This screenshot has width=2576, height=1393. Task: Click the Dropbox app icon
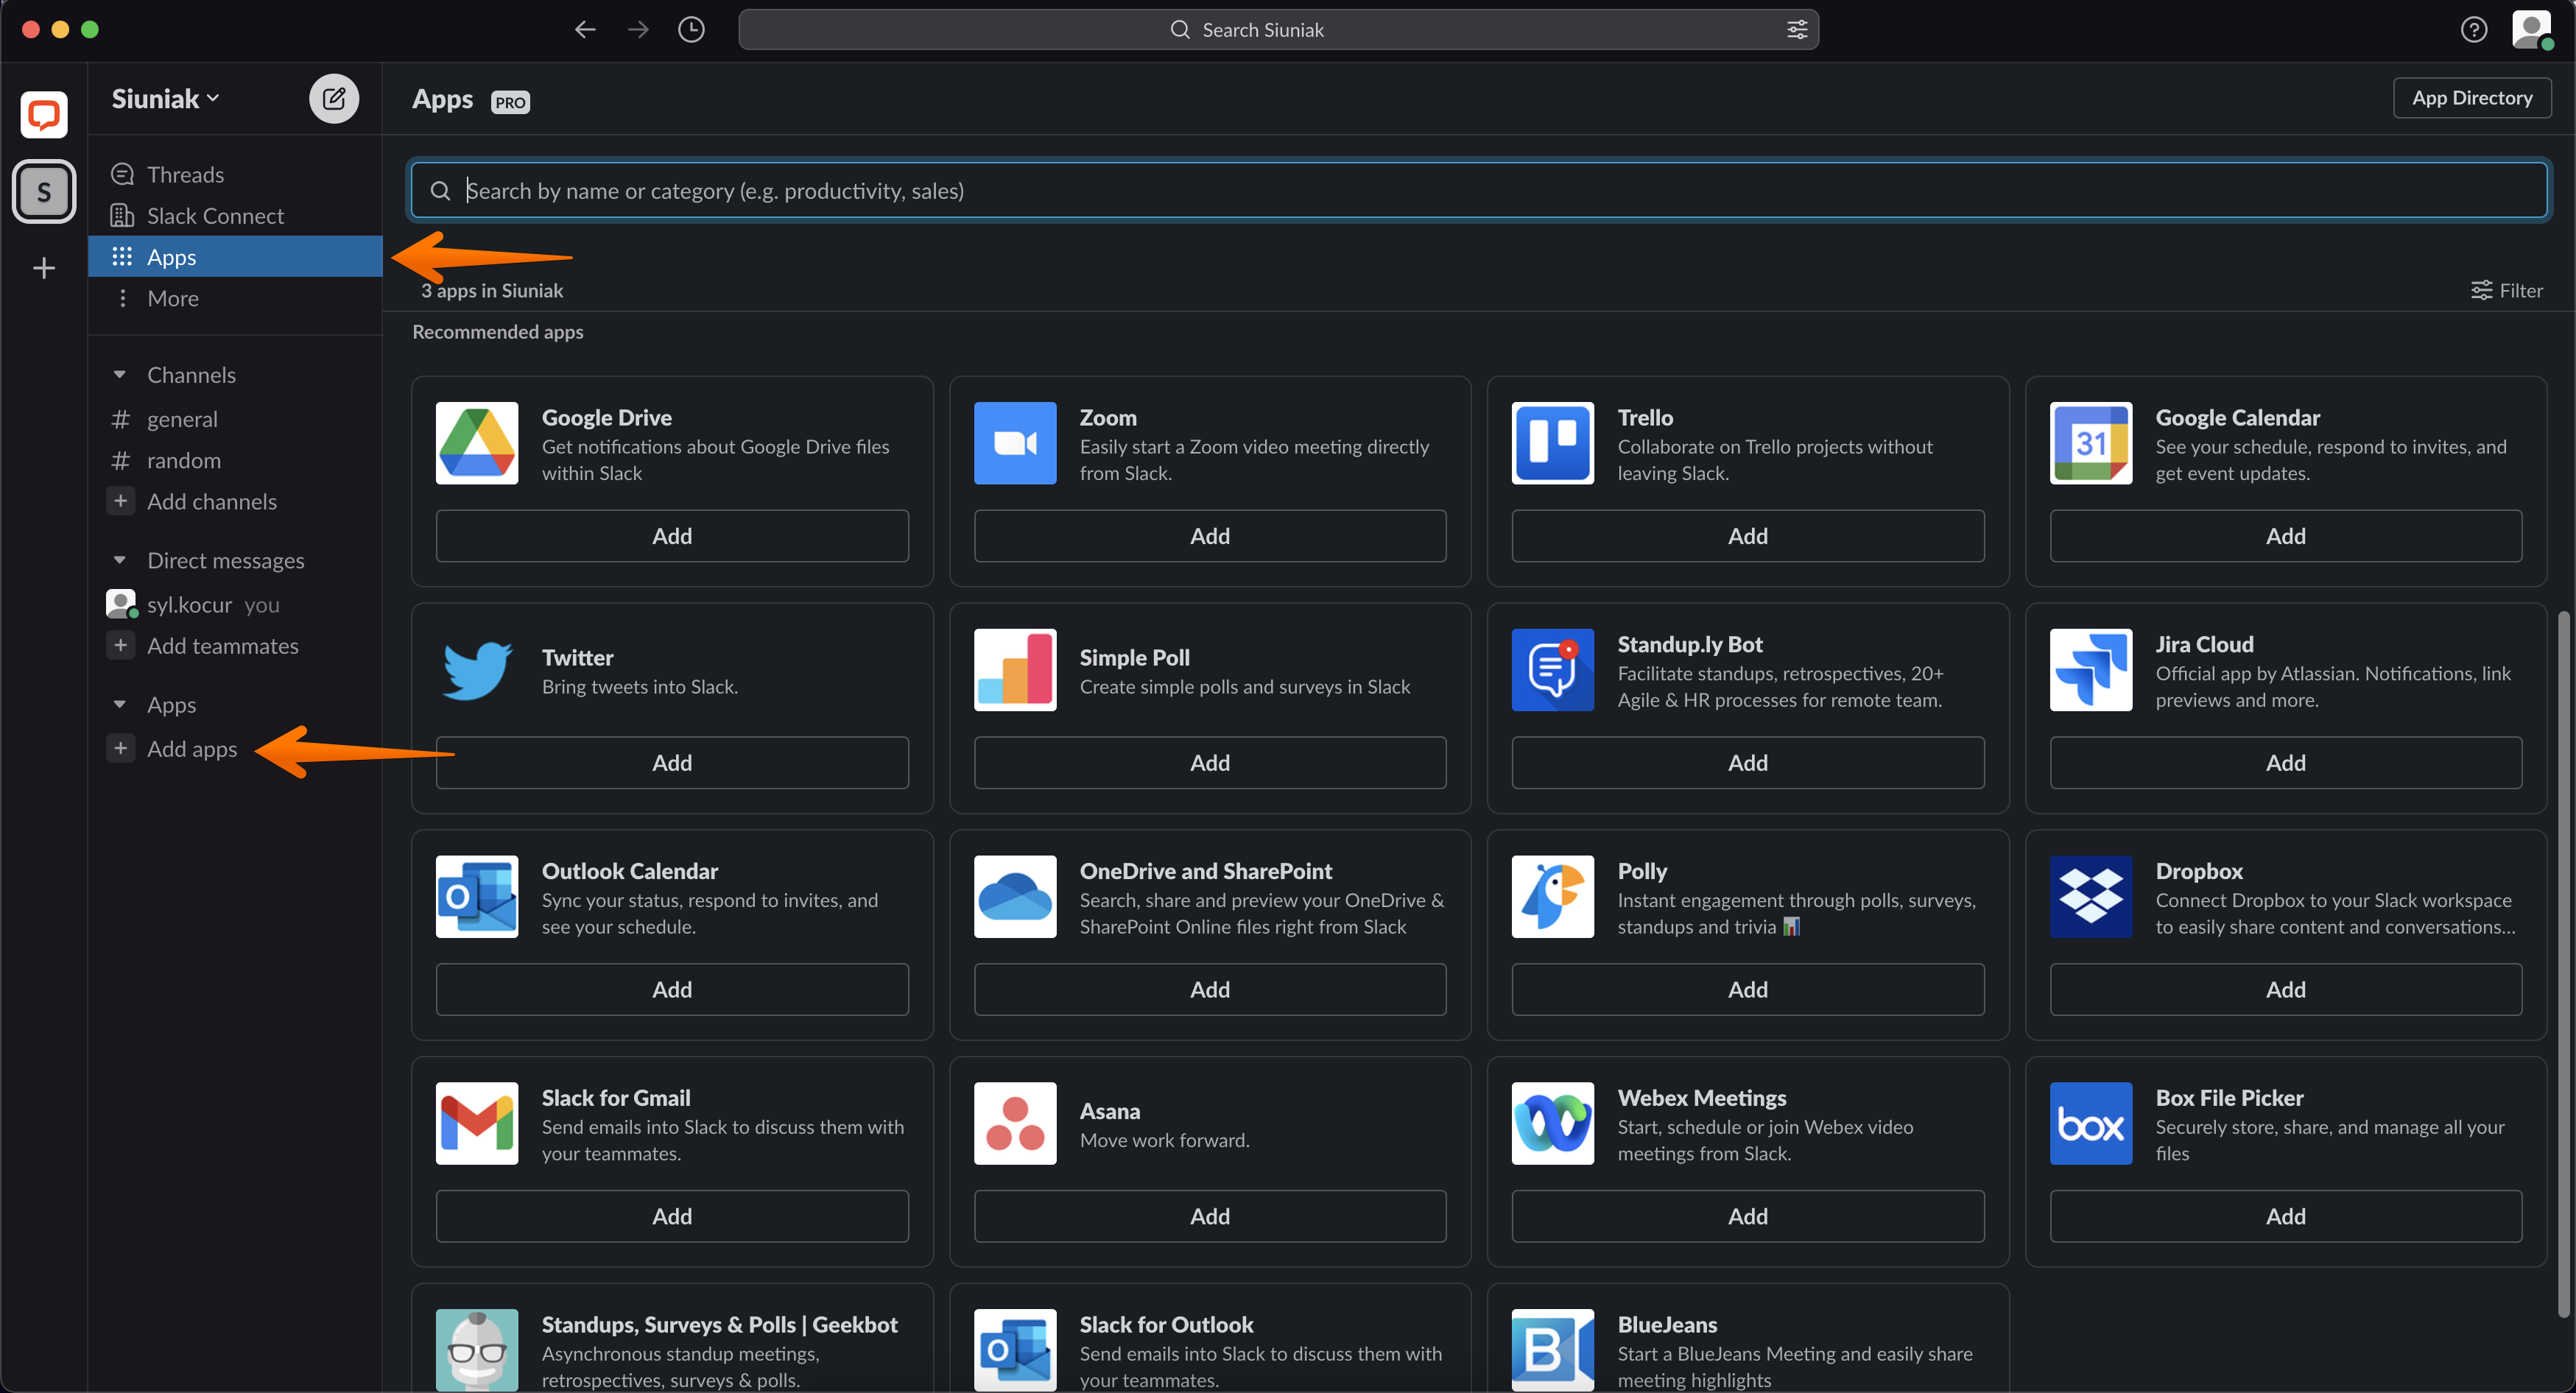pos(2091,897)
